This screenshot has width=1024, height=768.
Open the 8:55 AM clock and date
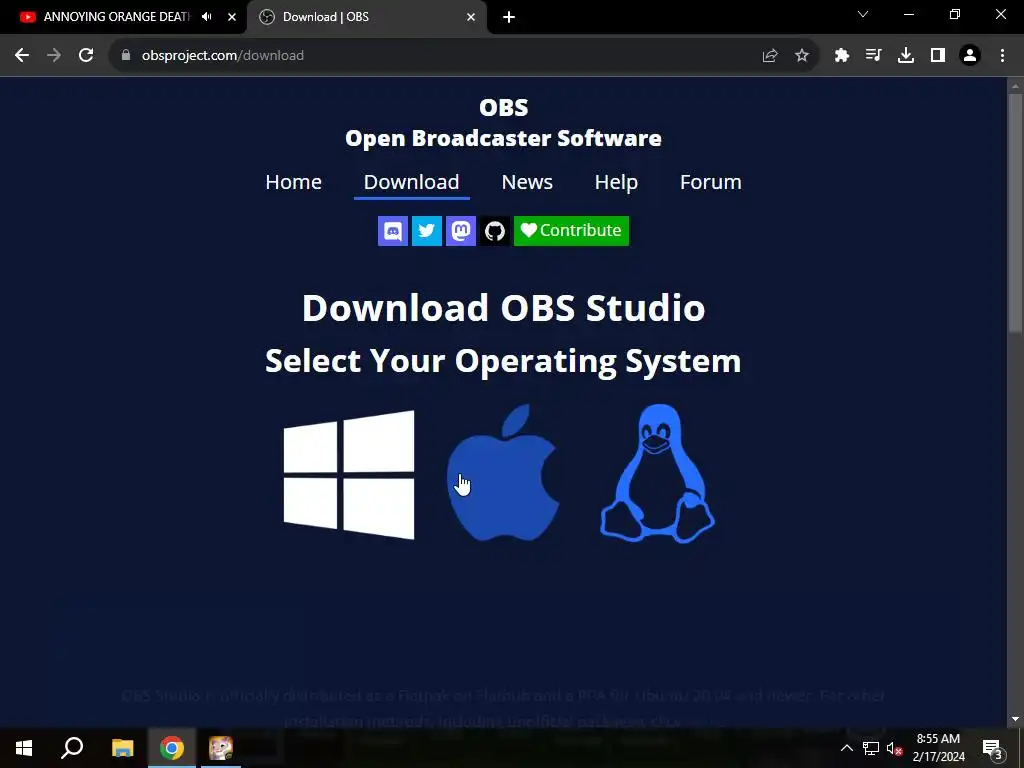938,748
